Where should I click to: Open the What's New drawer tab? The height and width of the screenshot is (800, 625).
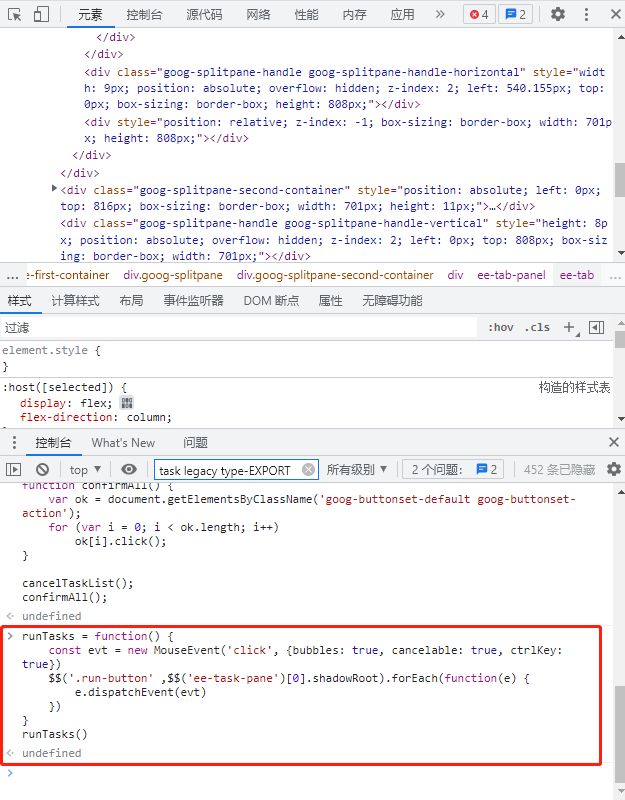click(123, 443)
